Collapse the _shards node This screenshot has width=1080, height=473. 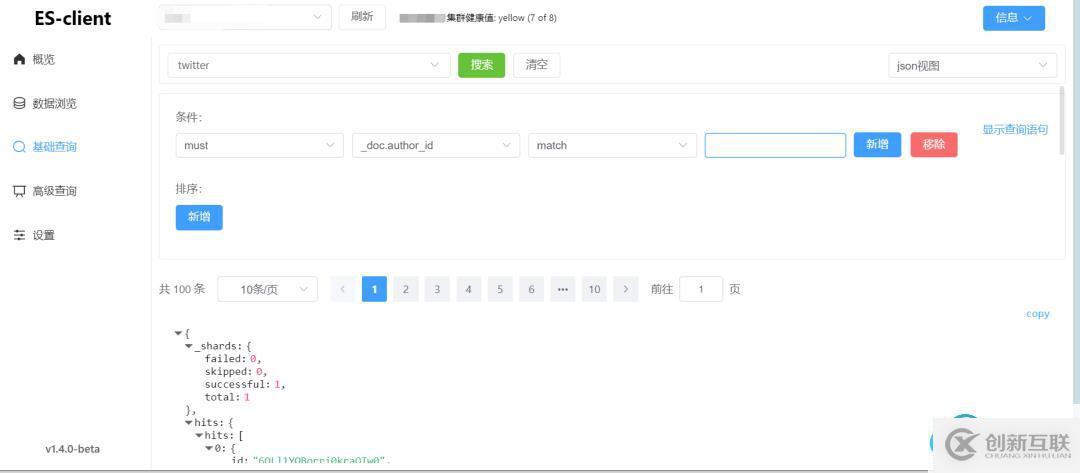coord(189,346)
